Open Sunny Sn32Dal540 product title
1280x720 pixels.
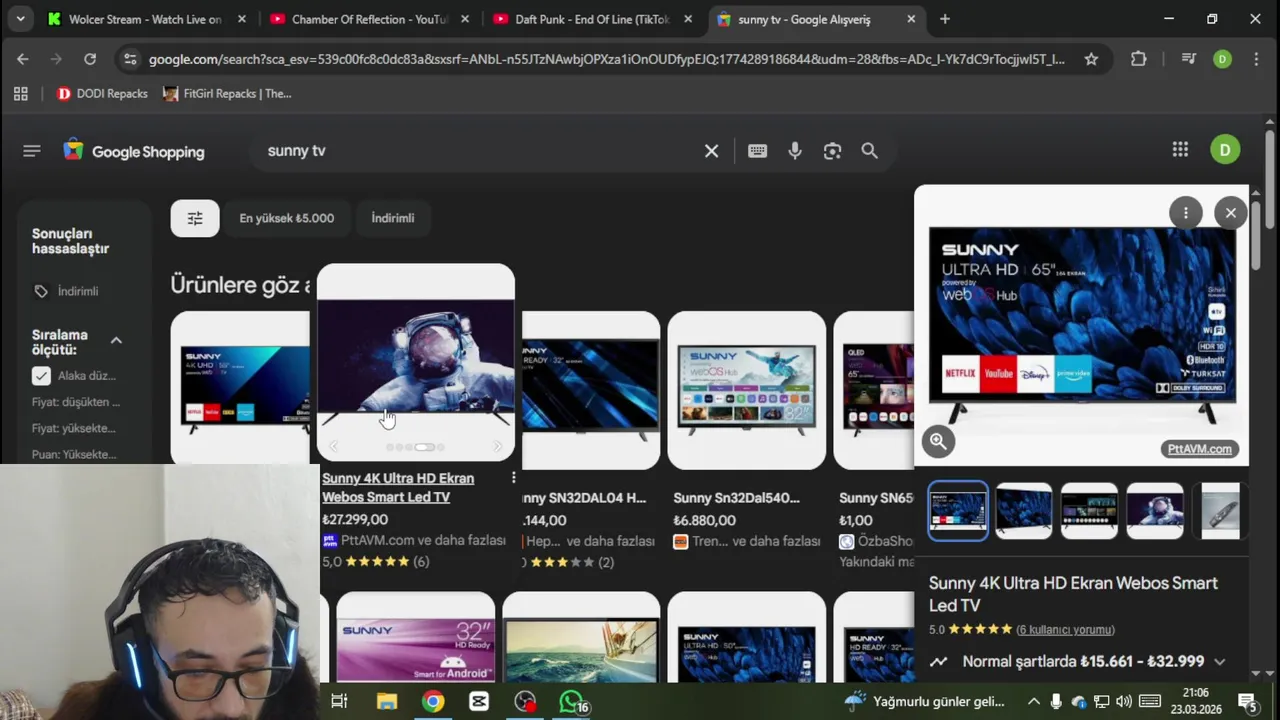pos(737,498)
